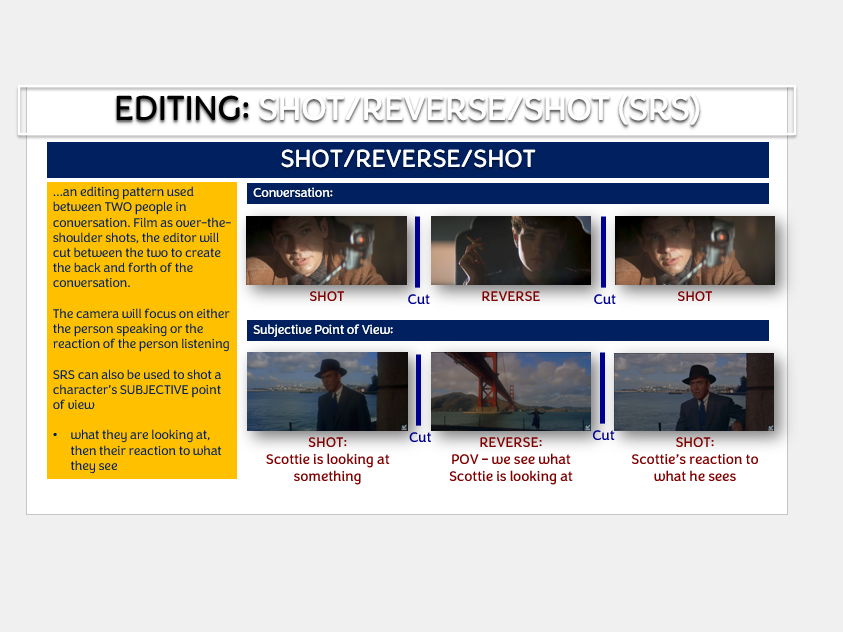843x632 pixels.
Task: Click the Subjective Point of View: header
Action: pos(508,330)
